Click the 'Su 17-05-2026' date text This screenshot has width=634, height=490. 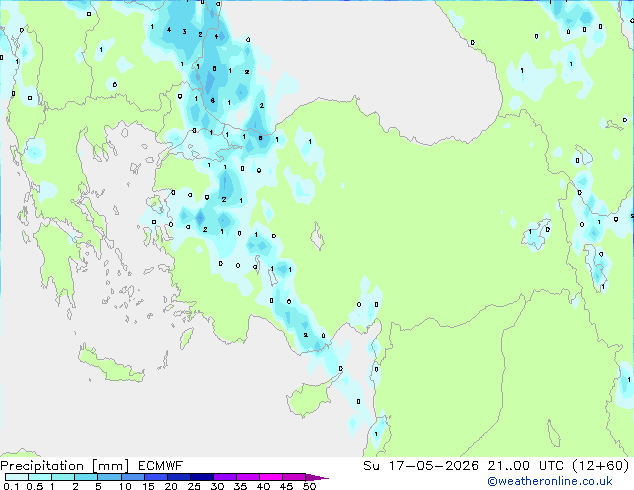(421, 466)
